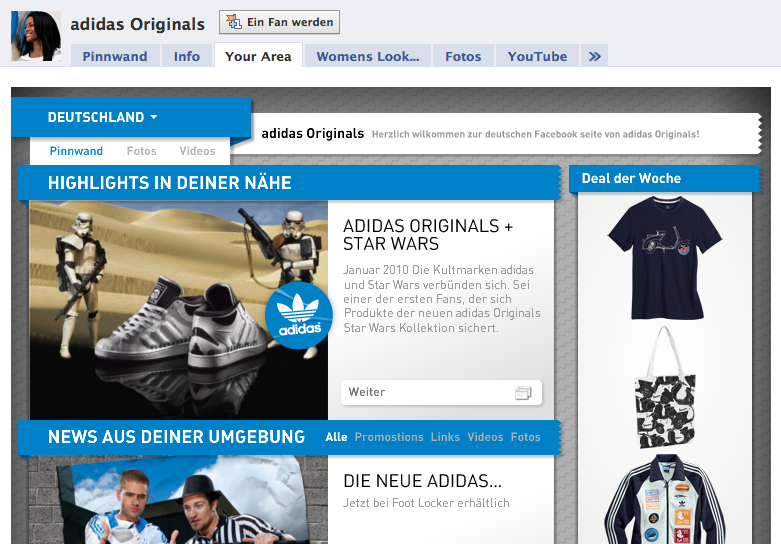This screenshot has width=781, height=544.
Task: Click the navy scooter T-shirt deal
Action: 664,258
